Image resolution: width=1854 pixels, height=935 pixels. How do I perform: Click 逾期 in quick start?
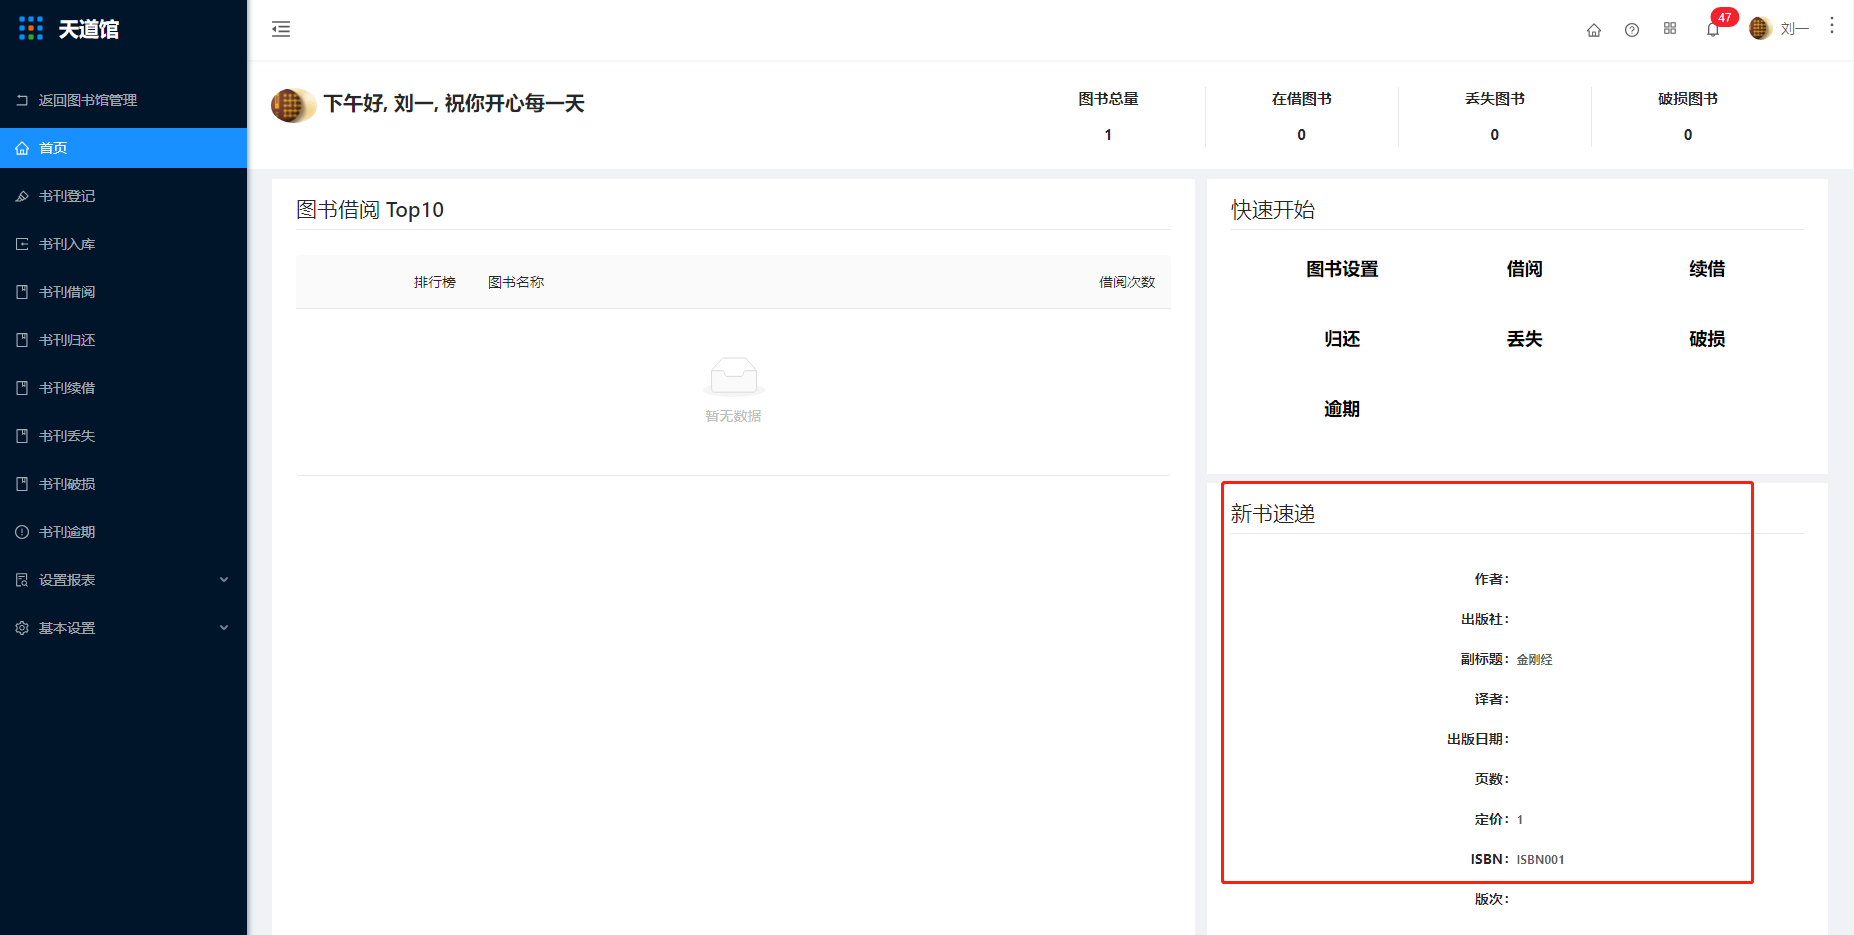pyautogui.click(x=1342, y=409)
